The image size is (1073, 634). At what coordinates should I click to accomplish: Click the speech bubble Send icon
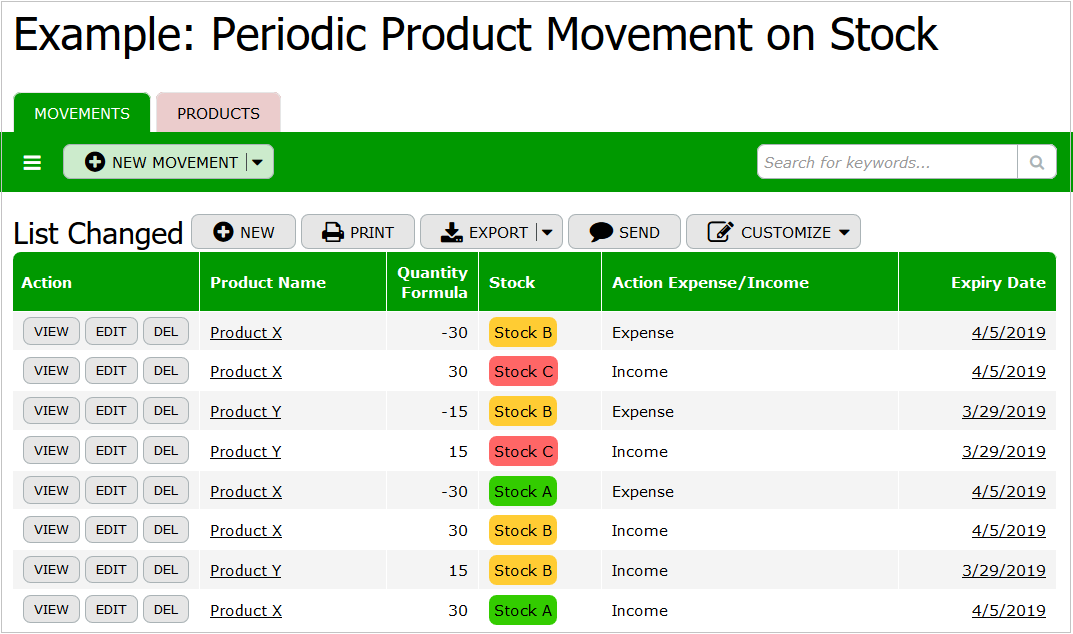(601, 232)
